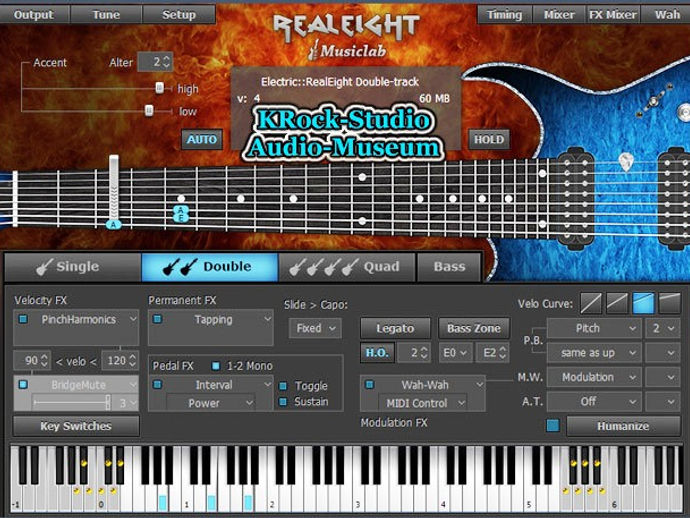
Task: Select the fourth Velo Curve icon
Action: point(670,303)
